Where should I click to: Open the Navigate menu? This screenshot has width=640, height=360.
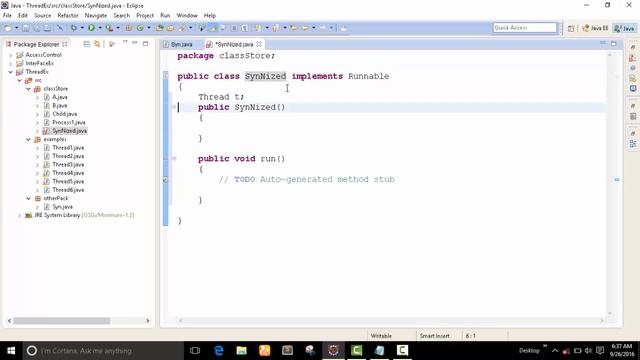(96, 16)
